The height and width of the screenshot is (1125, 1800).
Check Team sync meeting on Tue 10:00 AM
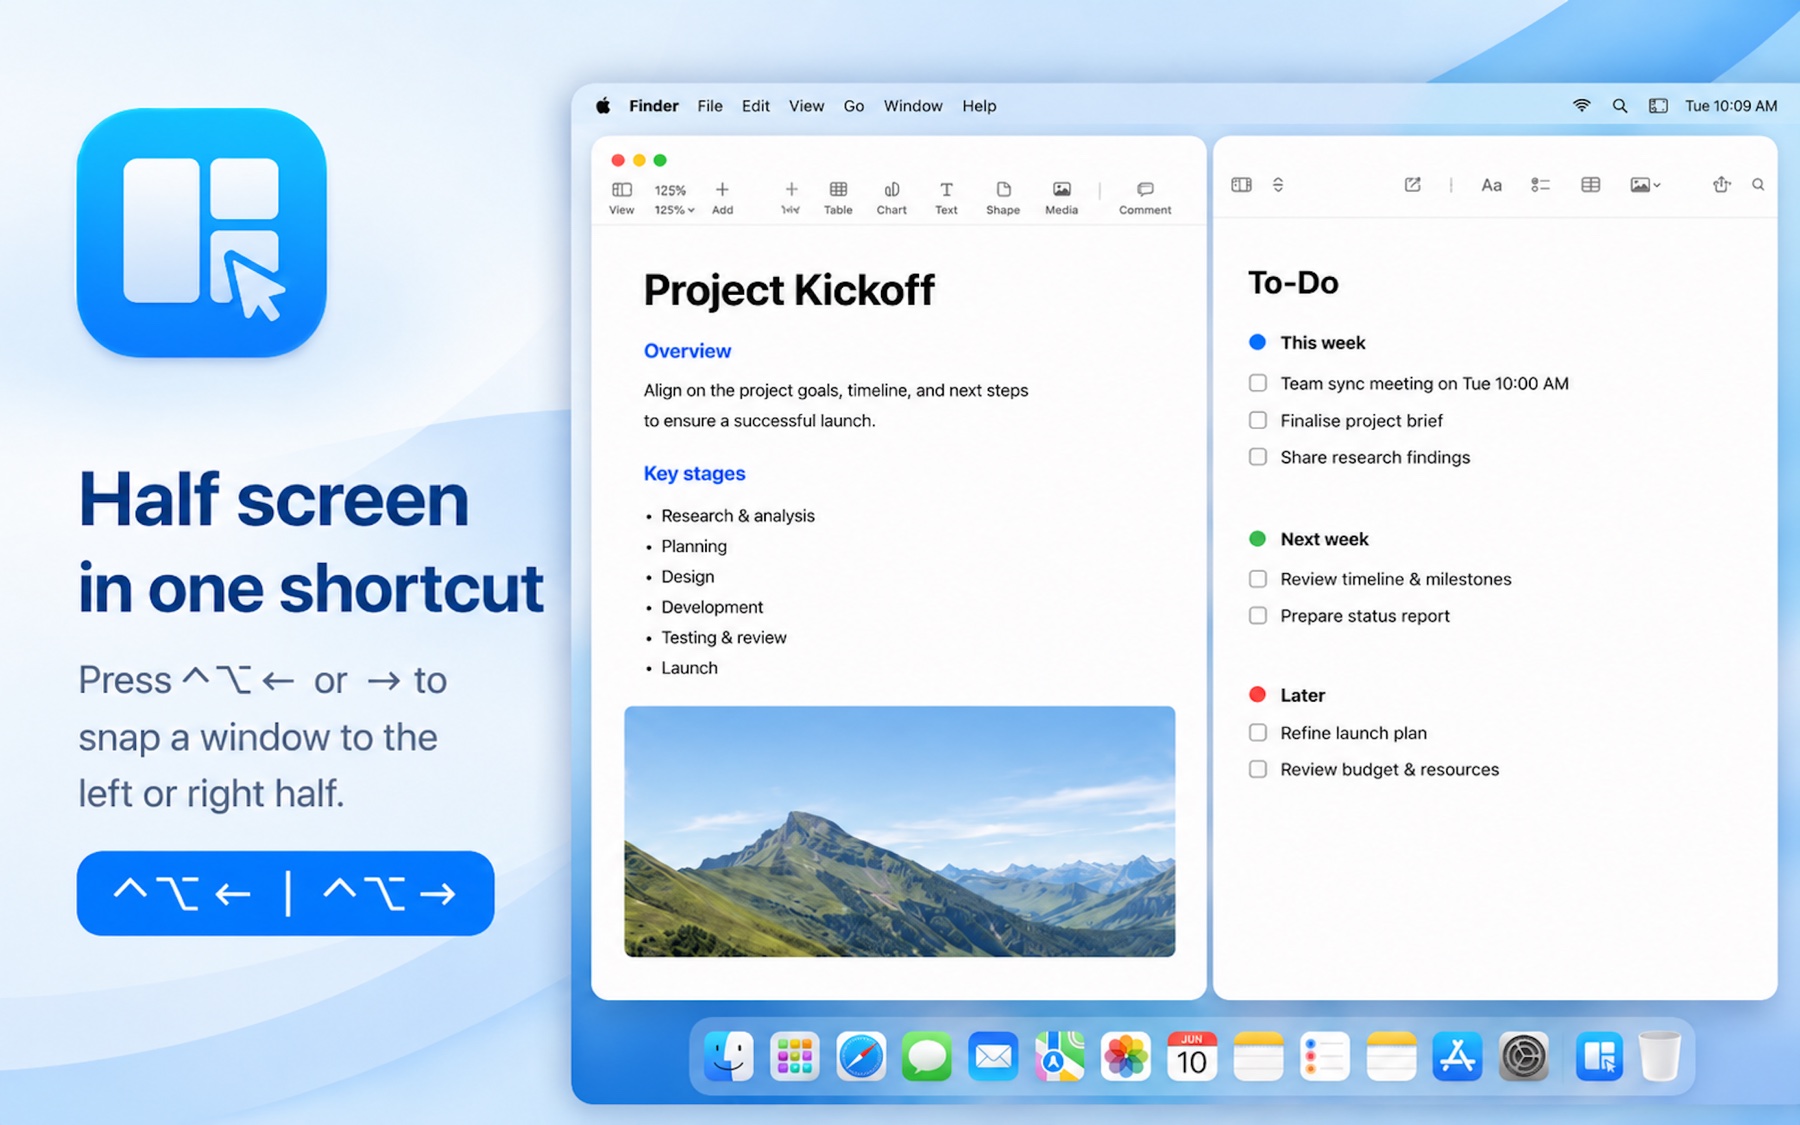(x=1258, y=383)
